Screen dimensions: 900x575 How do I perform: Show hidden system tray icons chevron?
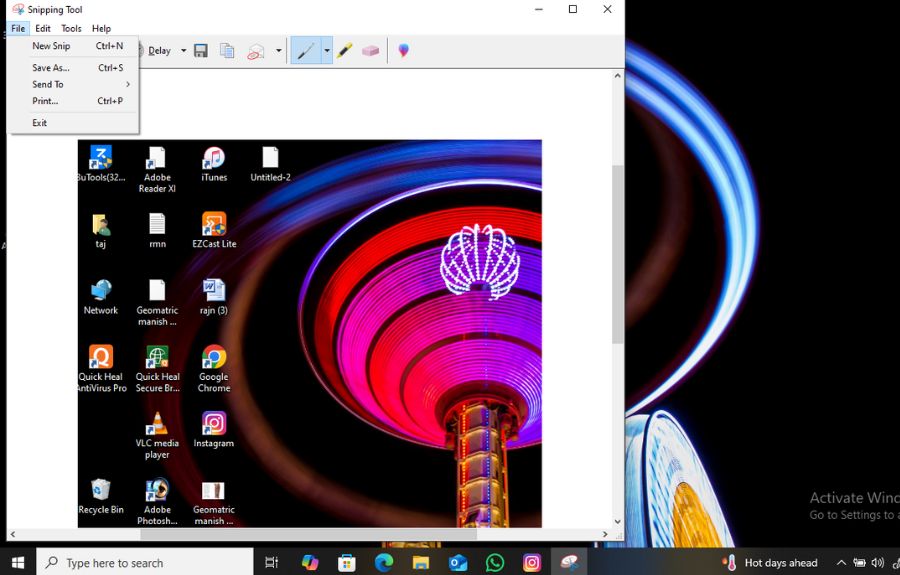(841, 562)
